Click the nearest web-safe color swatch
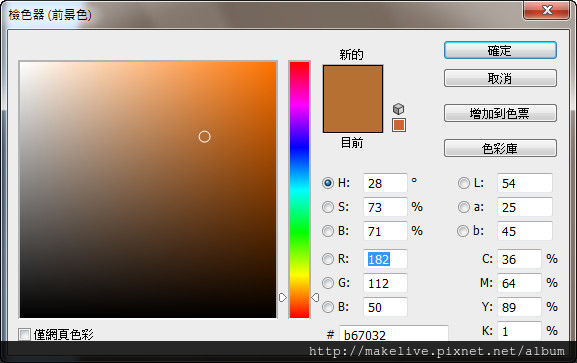 (x=399, y=125)
